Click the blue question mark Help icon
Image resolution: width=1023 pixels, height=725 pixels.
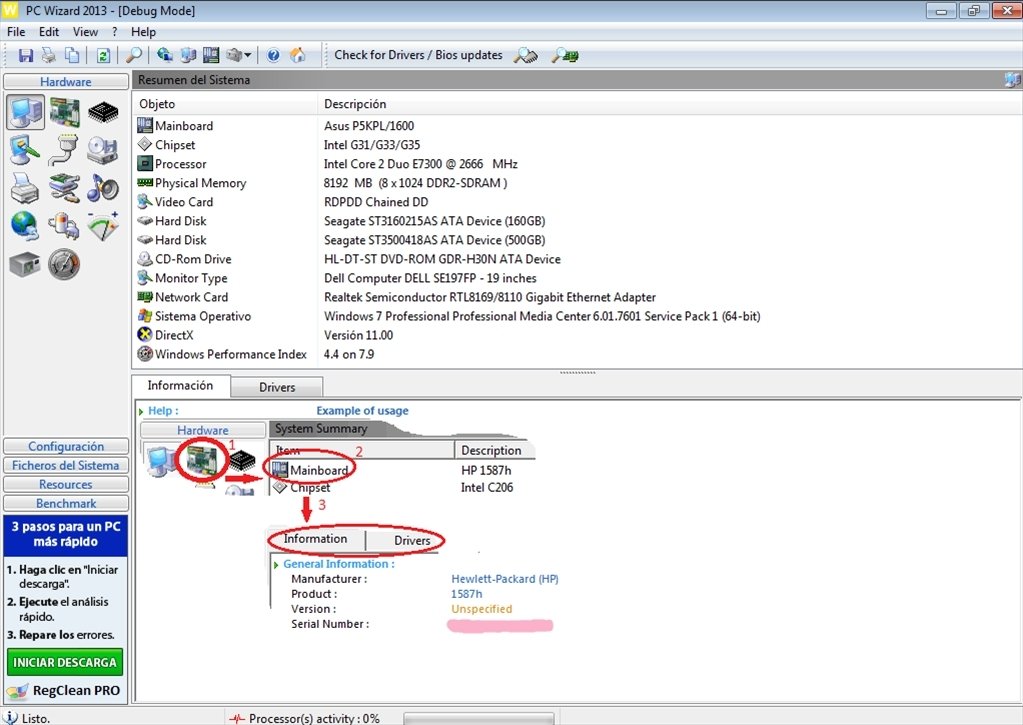tap(273, 55)
